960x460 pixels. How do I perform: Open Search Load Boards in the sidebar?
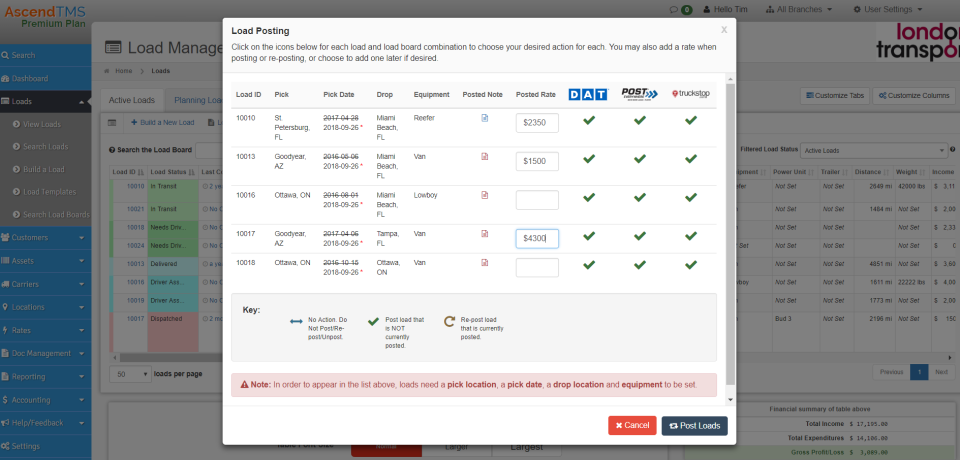pos(56,215)
